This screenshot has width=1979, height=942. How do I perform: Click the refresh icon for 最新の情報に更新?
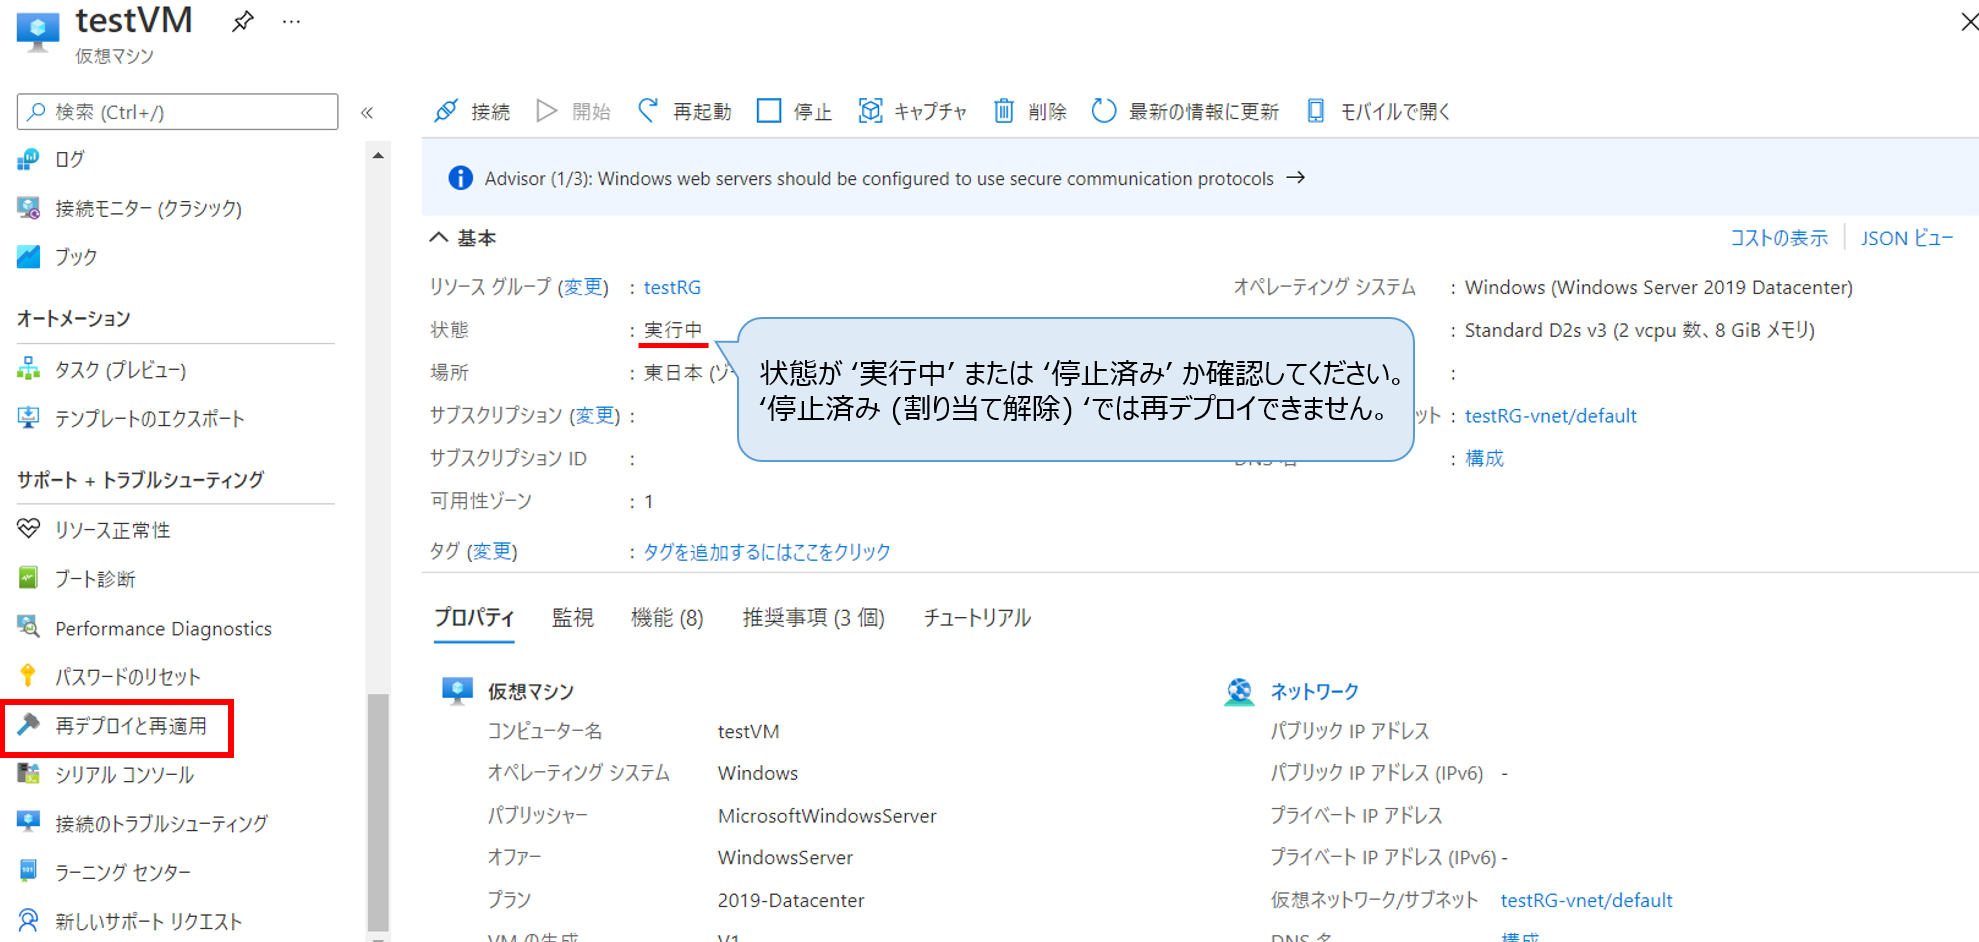pos(1103,111)
